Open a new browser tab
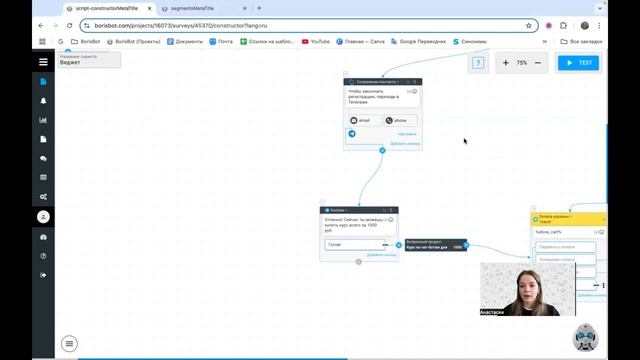This screenshot has height=360, width=640. click(259, 8)
